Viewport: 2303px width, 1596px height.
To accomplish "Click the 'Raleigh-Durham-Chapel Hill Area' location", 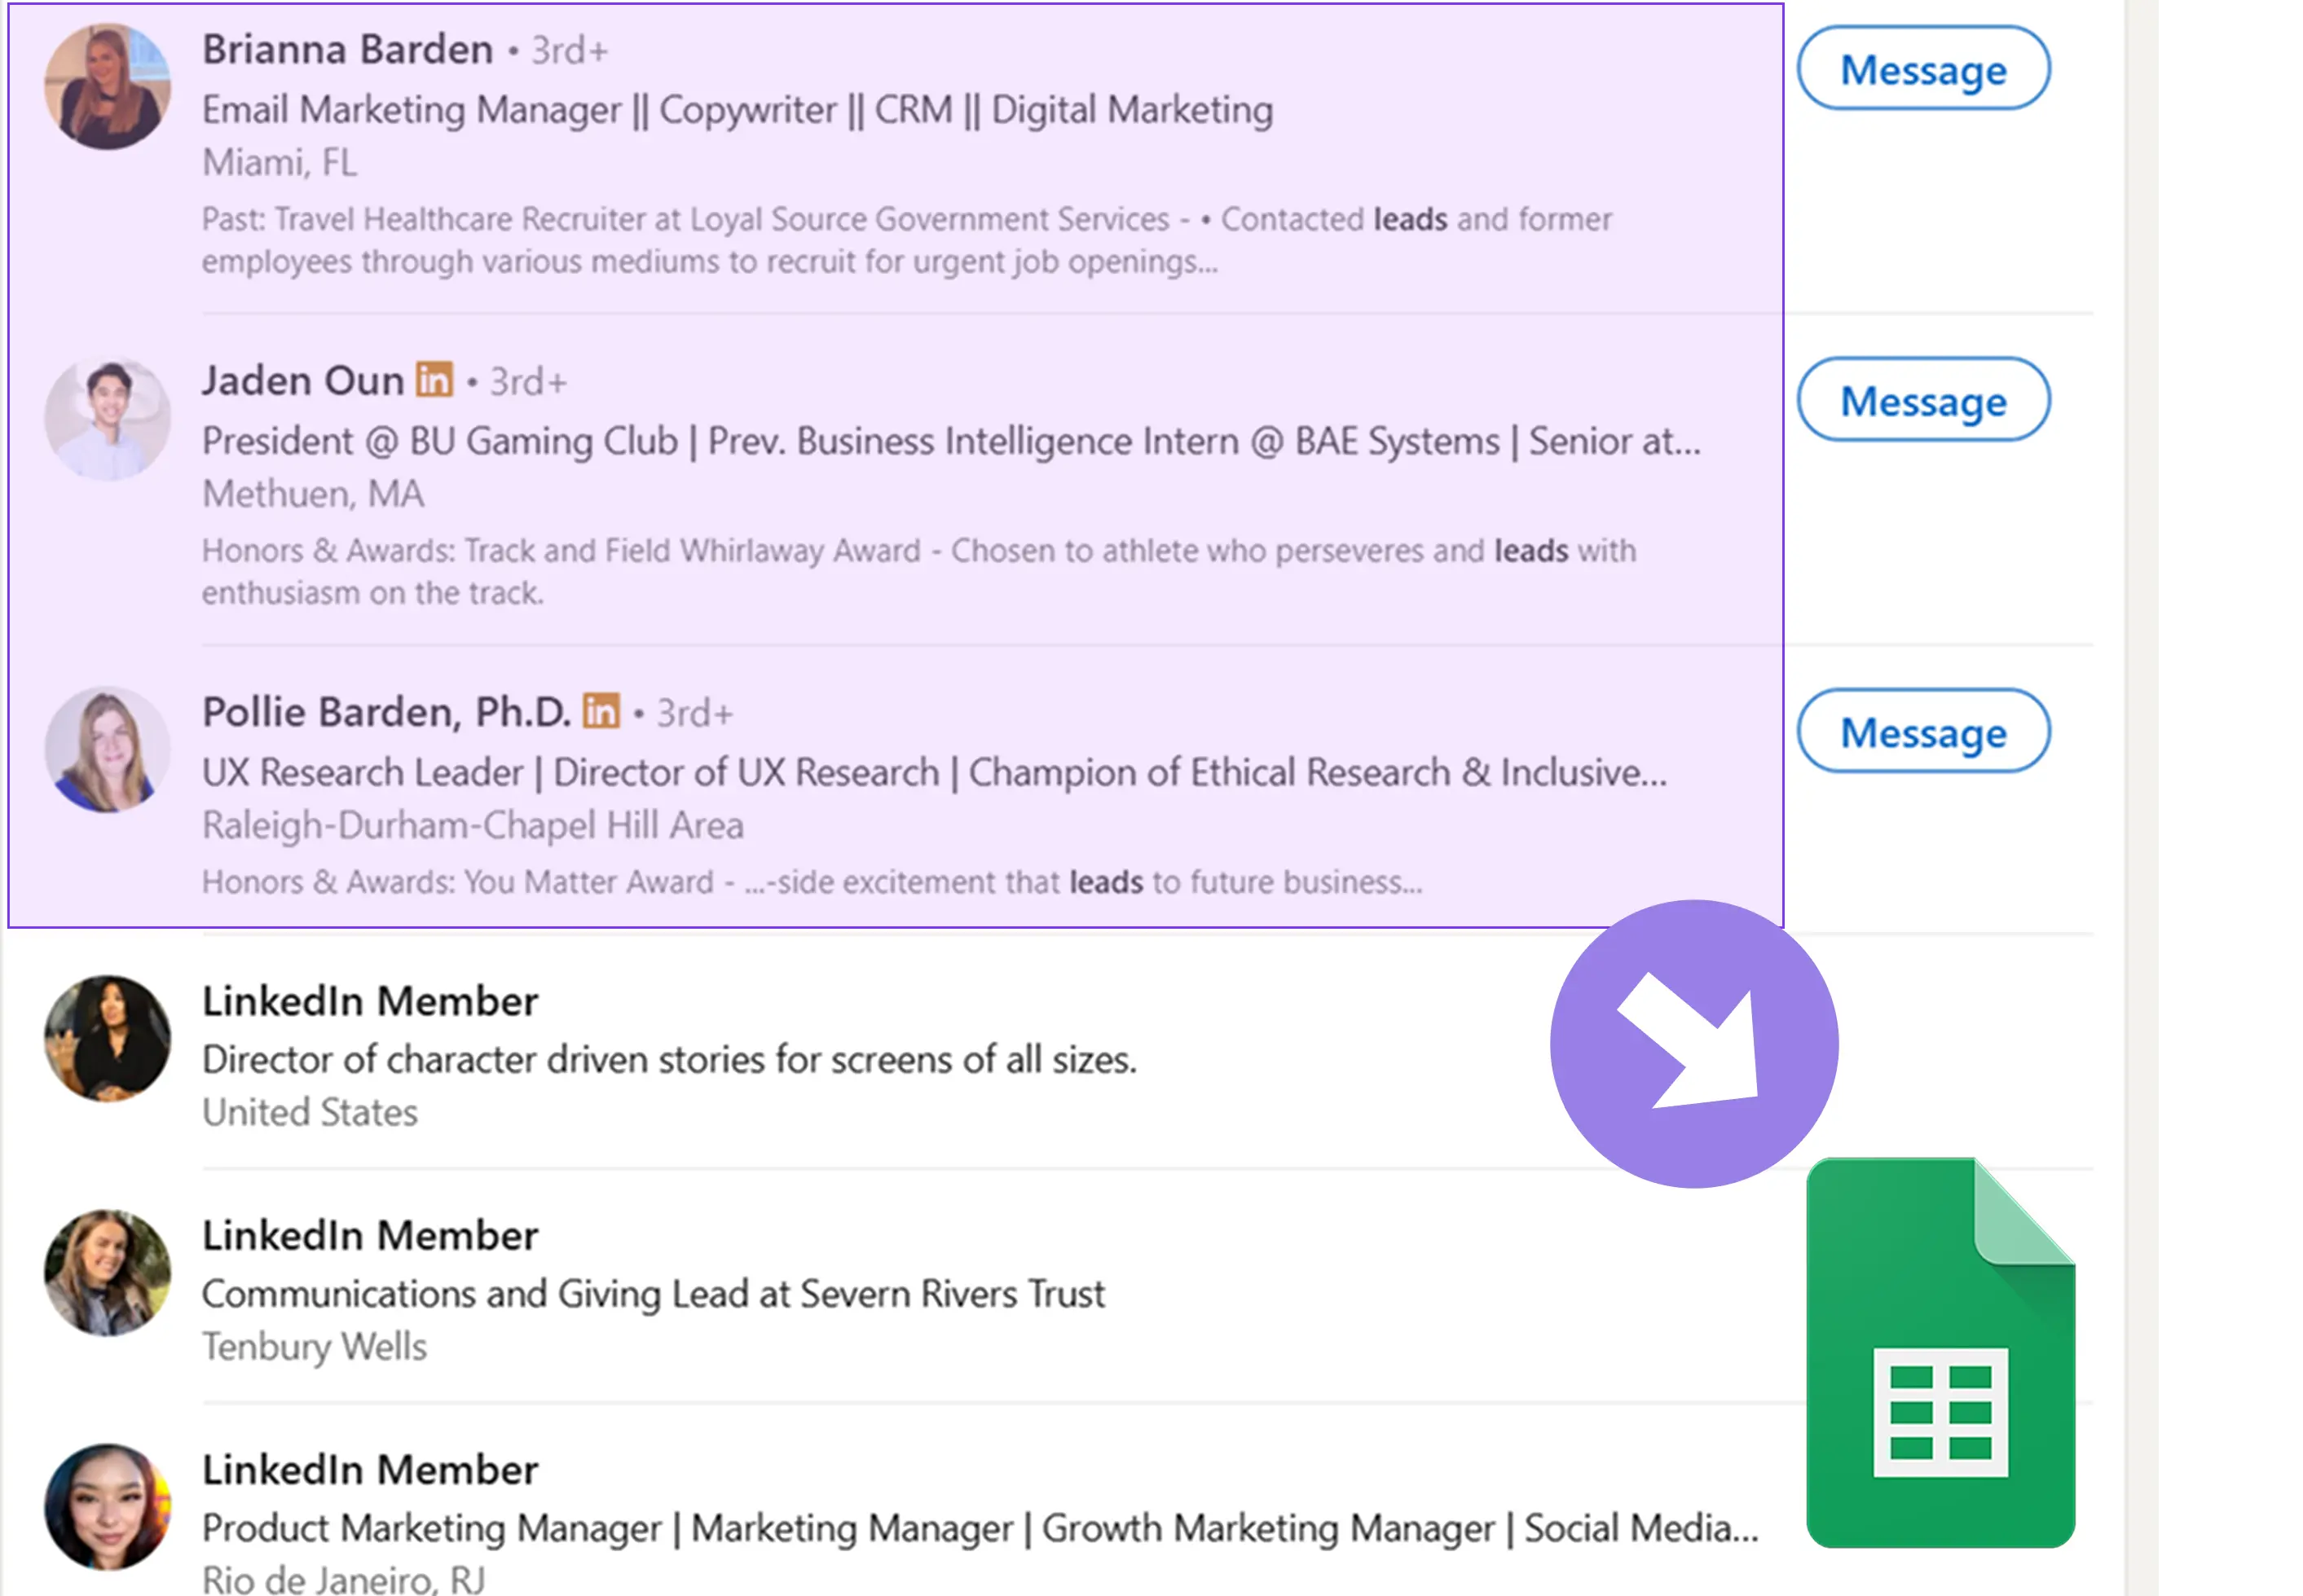I will coord(472,825).
